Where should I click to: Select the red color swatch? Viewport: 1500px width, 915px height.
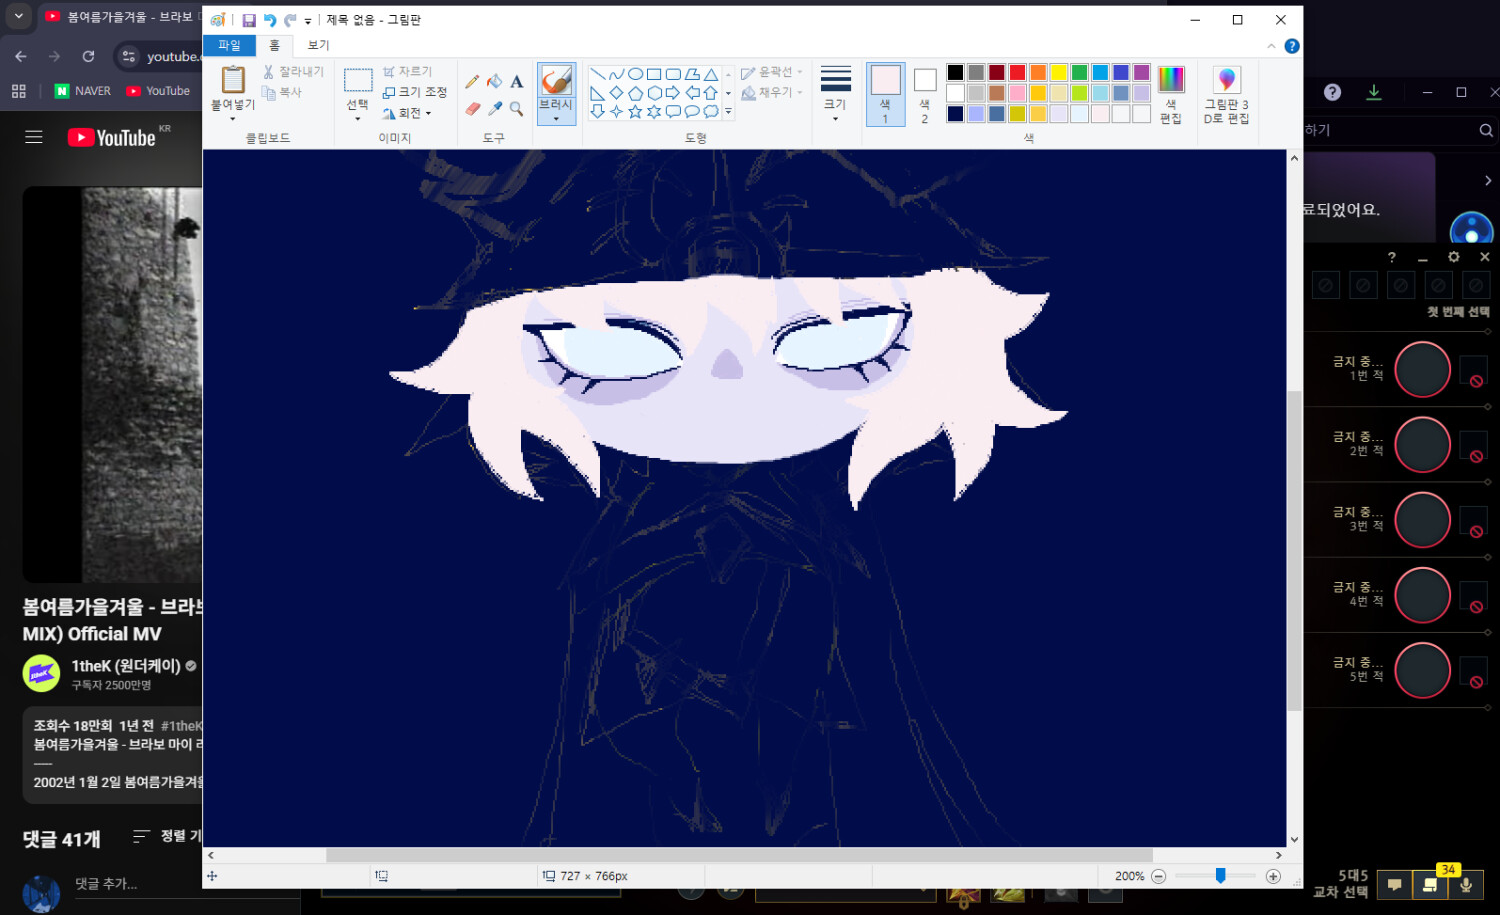pos(1017,72)
